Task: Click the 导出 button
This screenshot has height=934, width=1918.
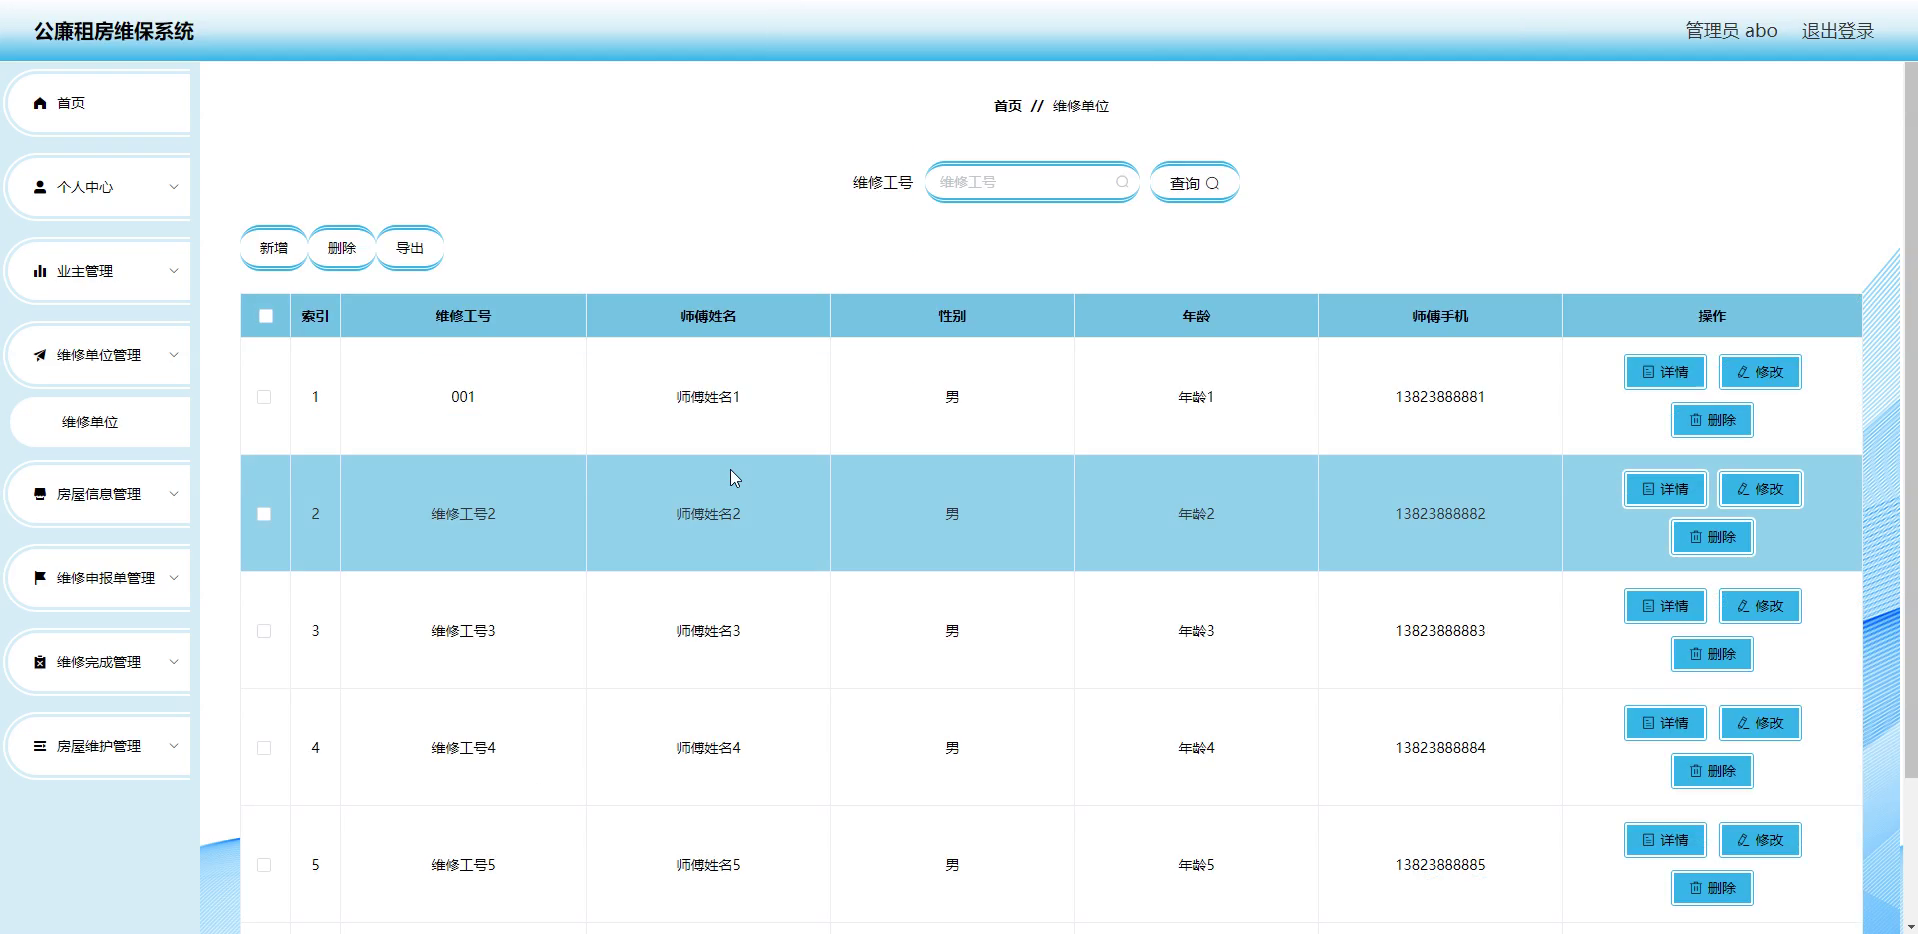Action: [x=410, y=248]
